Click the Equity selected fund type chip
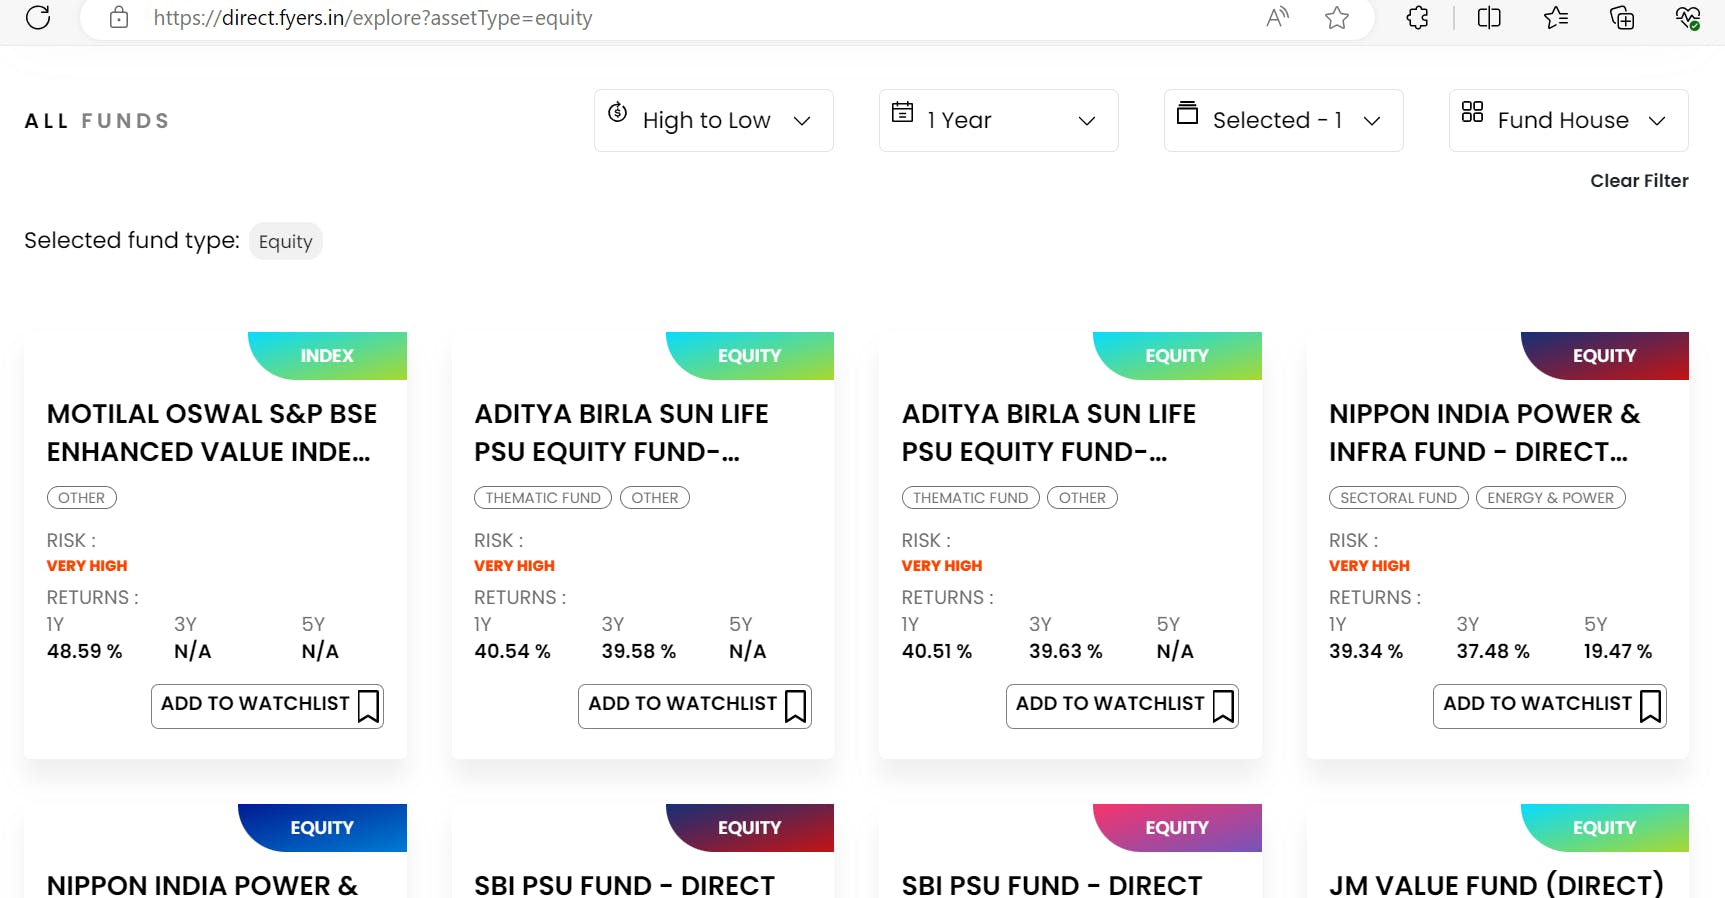 click(286, 242)
